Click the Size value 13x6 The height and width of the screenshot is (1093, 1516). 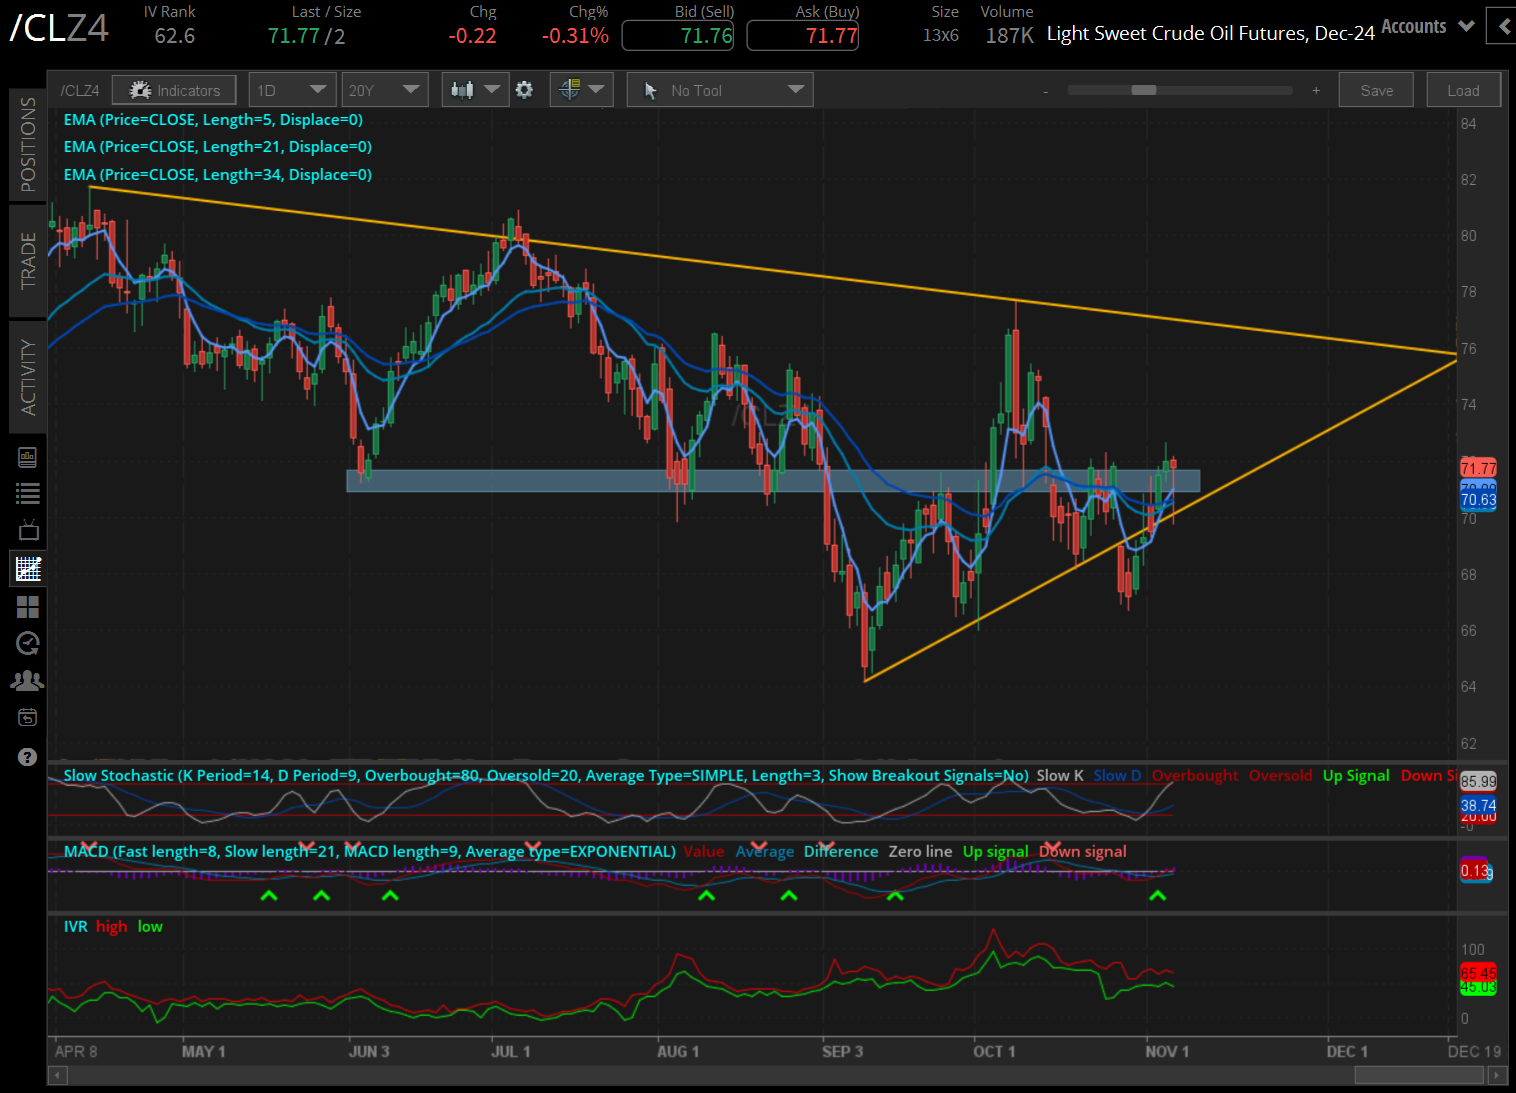[941, 36]
